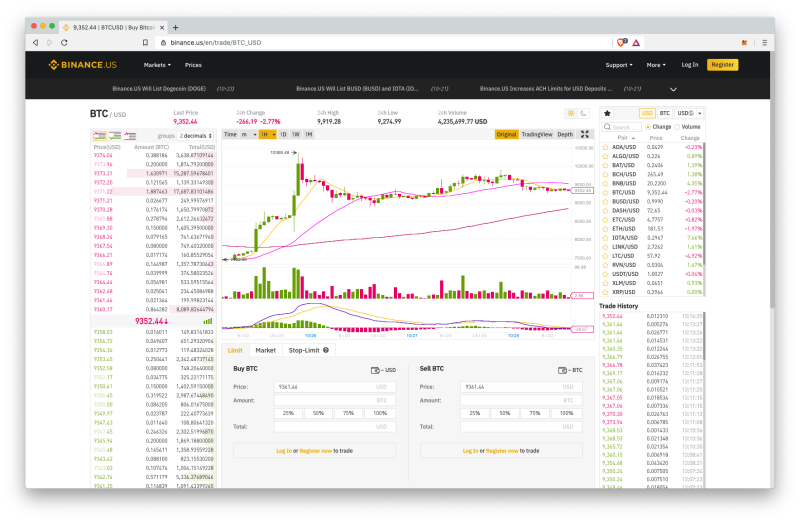The width and height of the screenshot is (800, 522).
Task: Click the market pair Search field
Action: (621, 127)
